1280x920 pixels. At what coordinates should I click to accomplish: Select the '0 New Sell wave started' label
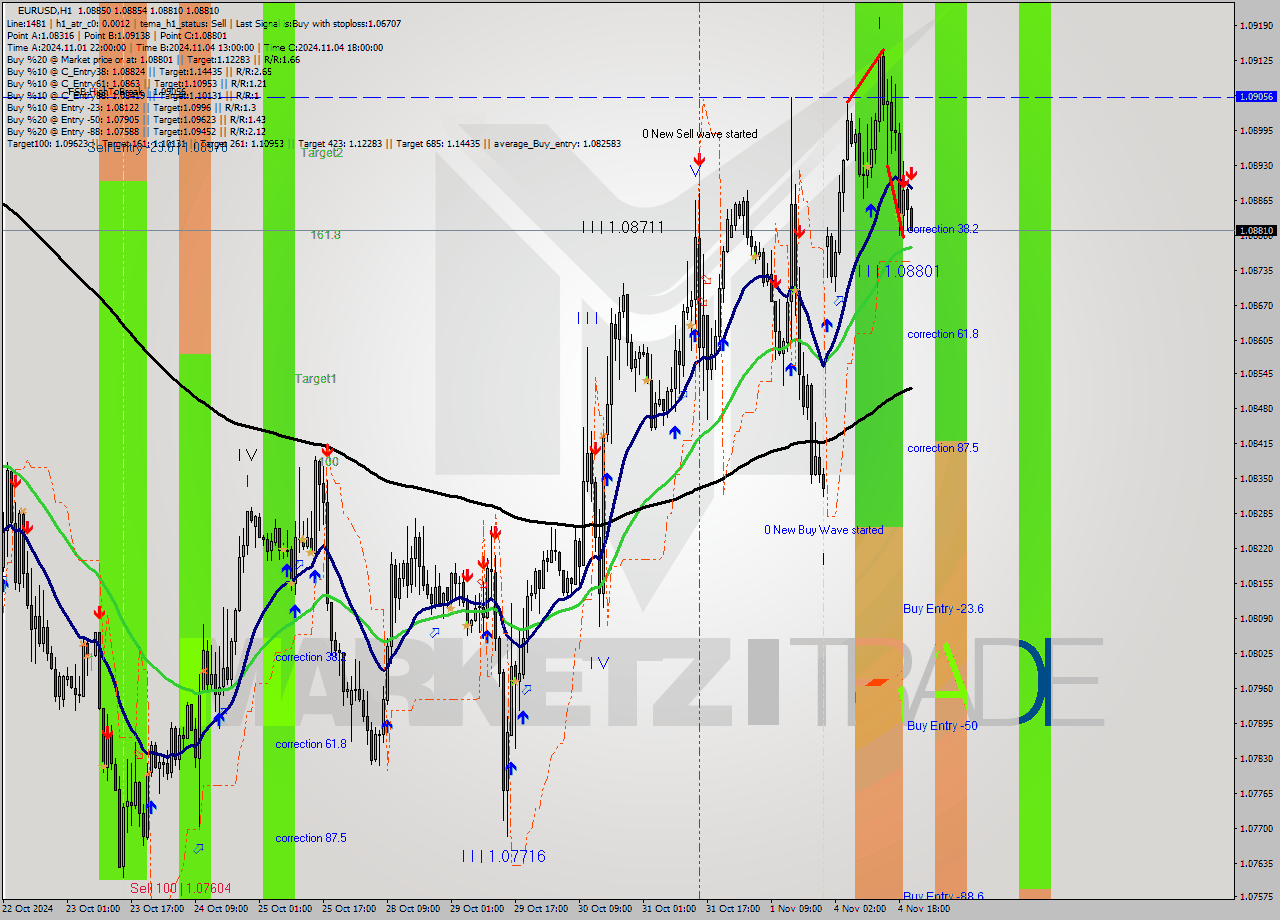pos(699,134)
